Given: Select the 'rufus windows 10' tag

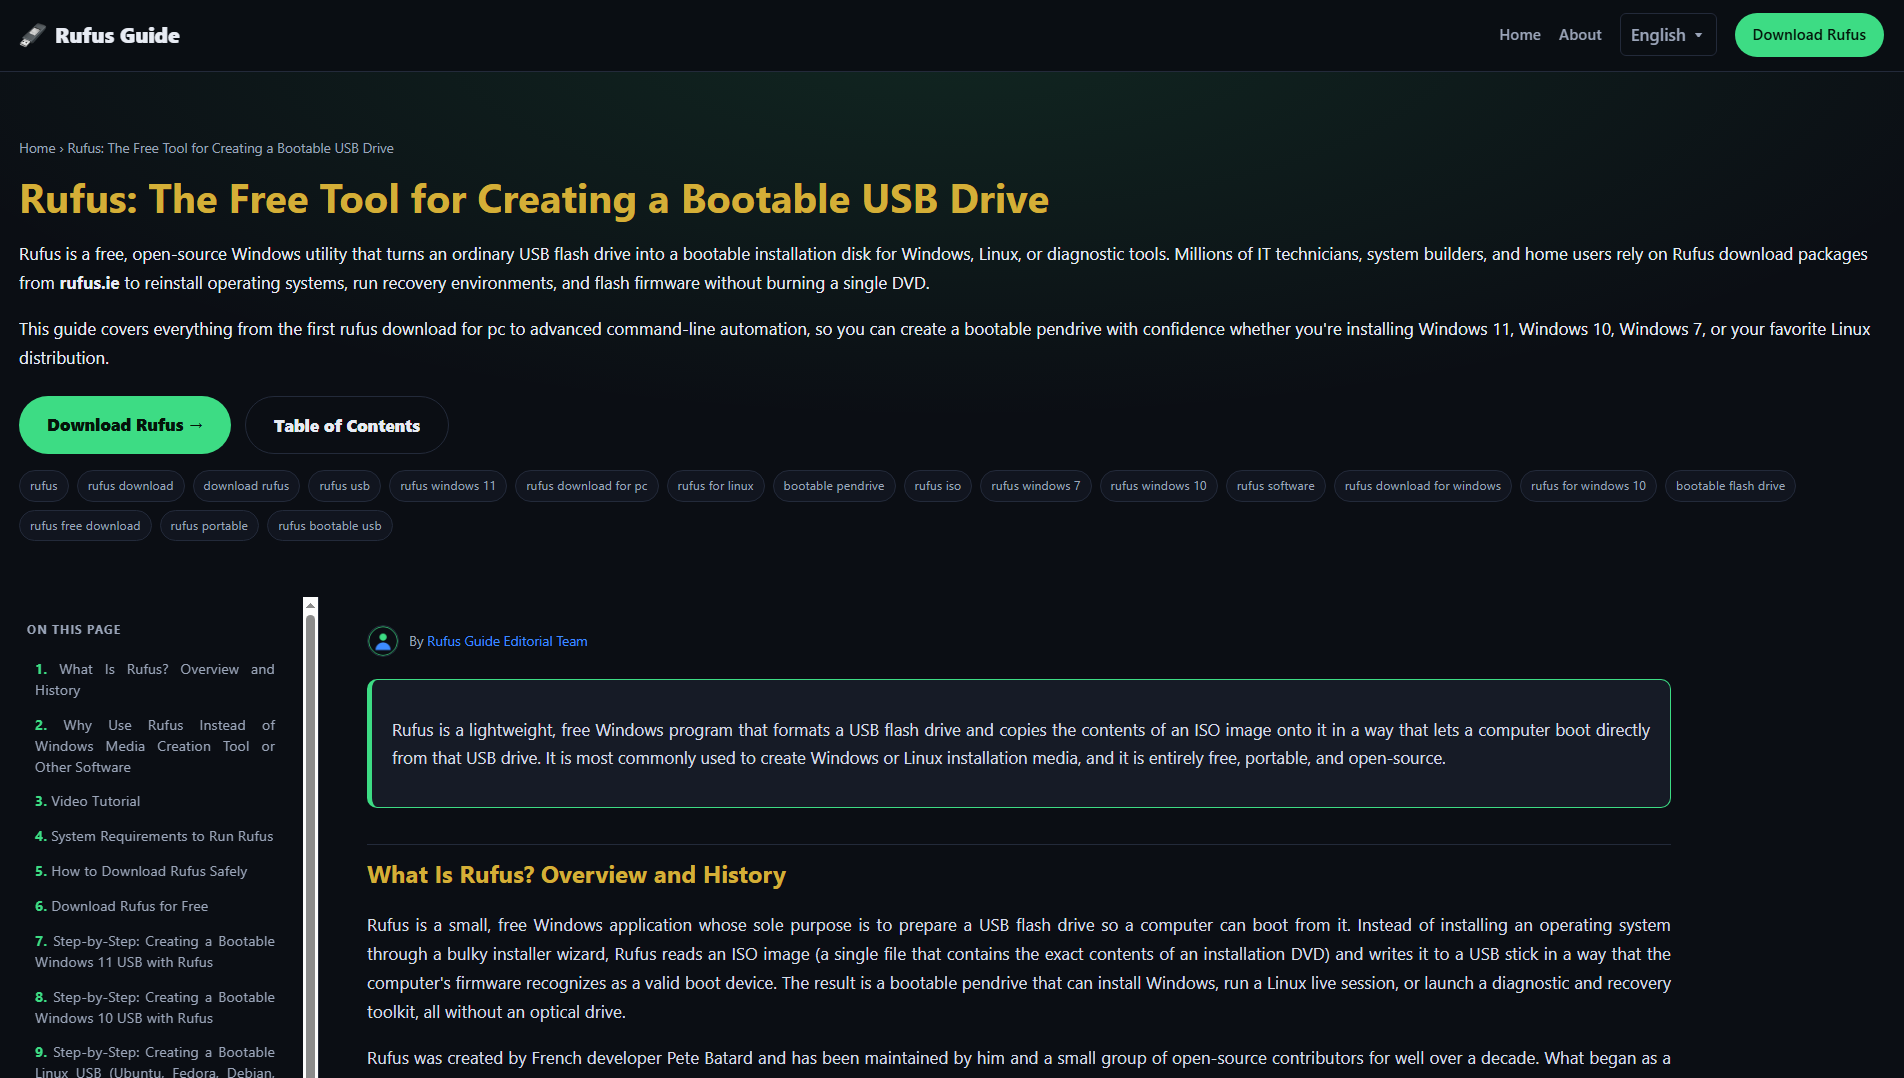Looking at the screenshot, I should [x=1159, y=486].
